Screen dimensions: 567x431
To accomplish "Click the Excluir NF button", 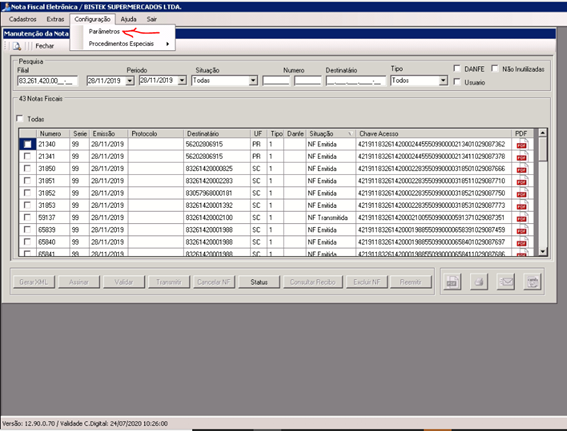I will click(367, 282).
